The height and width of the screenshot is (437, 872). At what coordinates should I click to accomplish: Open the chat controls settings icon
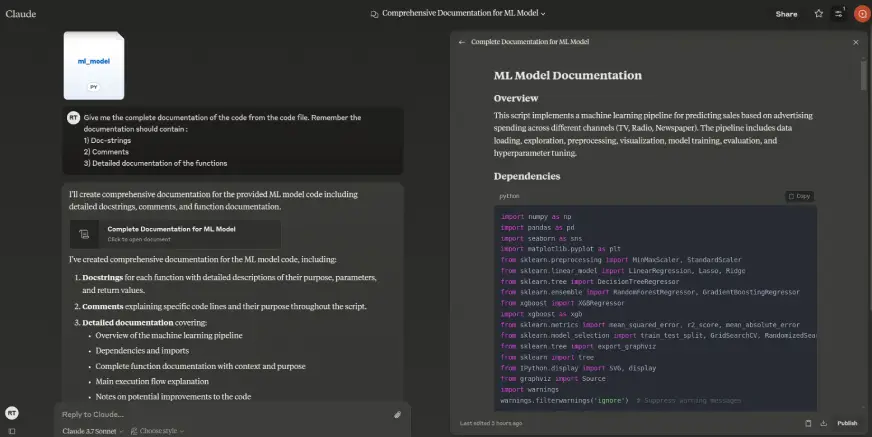click(x=839, y=14)
